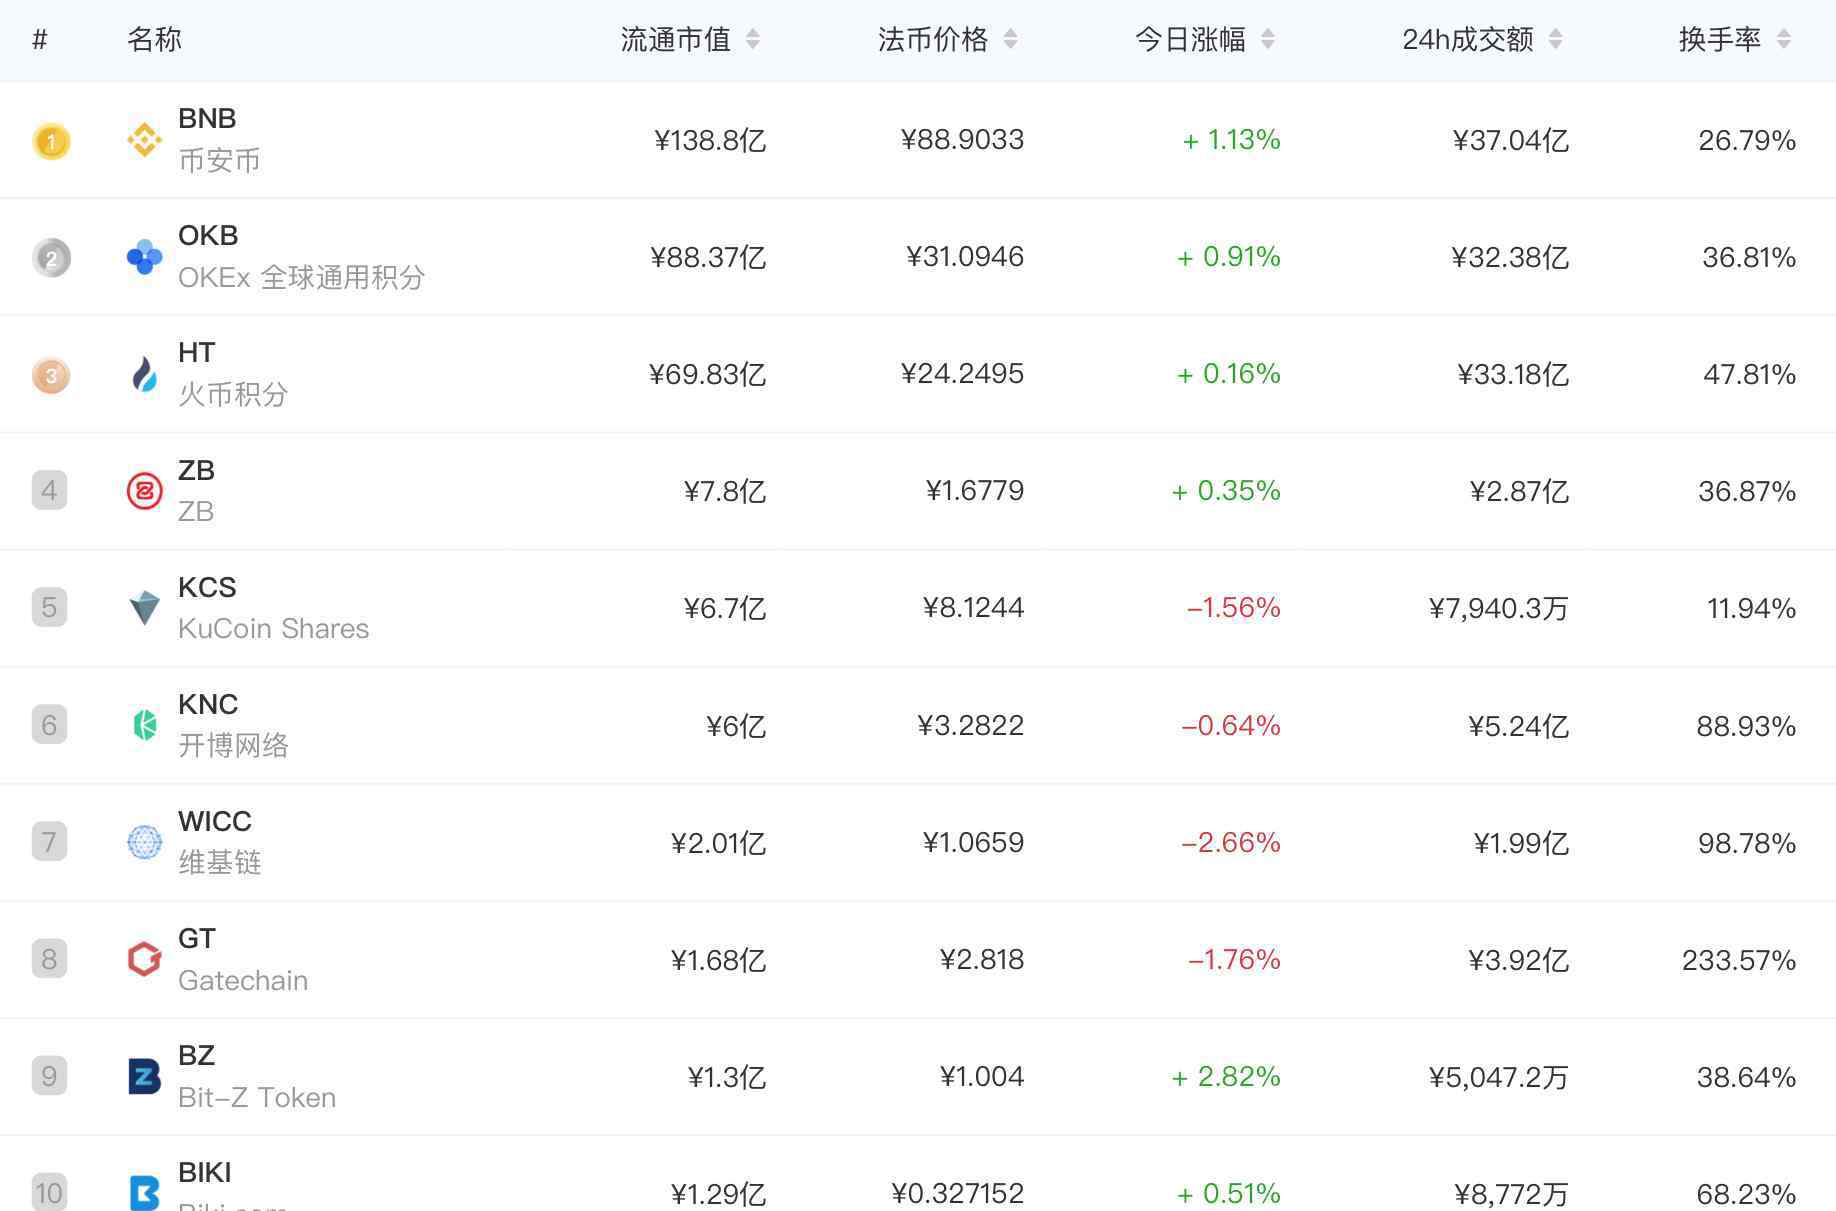The width and height of the screenshot is (1836, 1211).
Task: Open the KuCoin Shares name link
Action: tap(273, 629)
